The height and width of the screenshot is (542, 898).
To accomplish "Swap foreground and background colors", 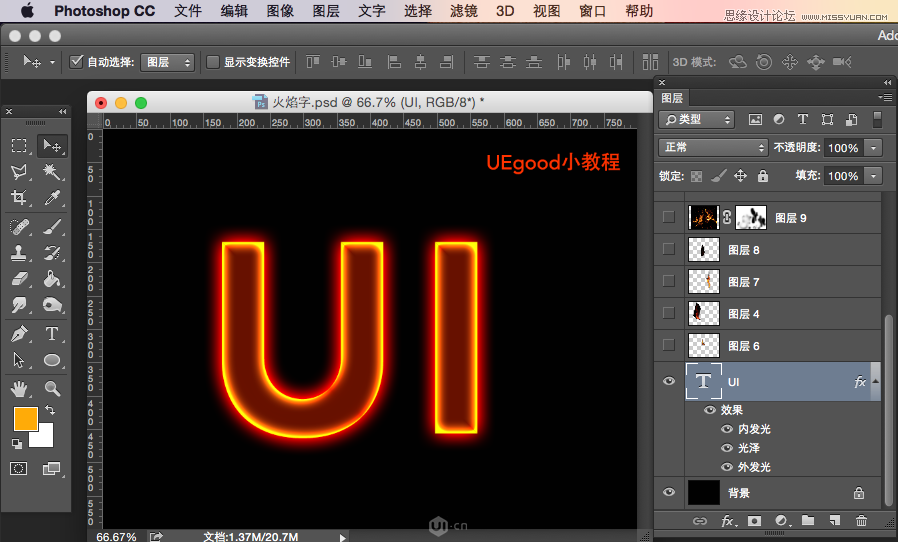I will [50, 410].
